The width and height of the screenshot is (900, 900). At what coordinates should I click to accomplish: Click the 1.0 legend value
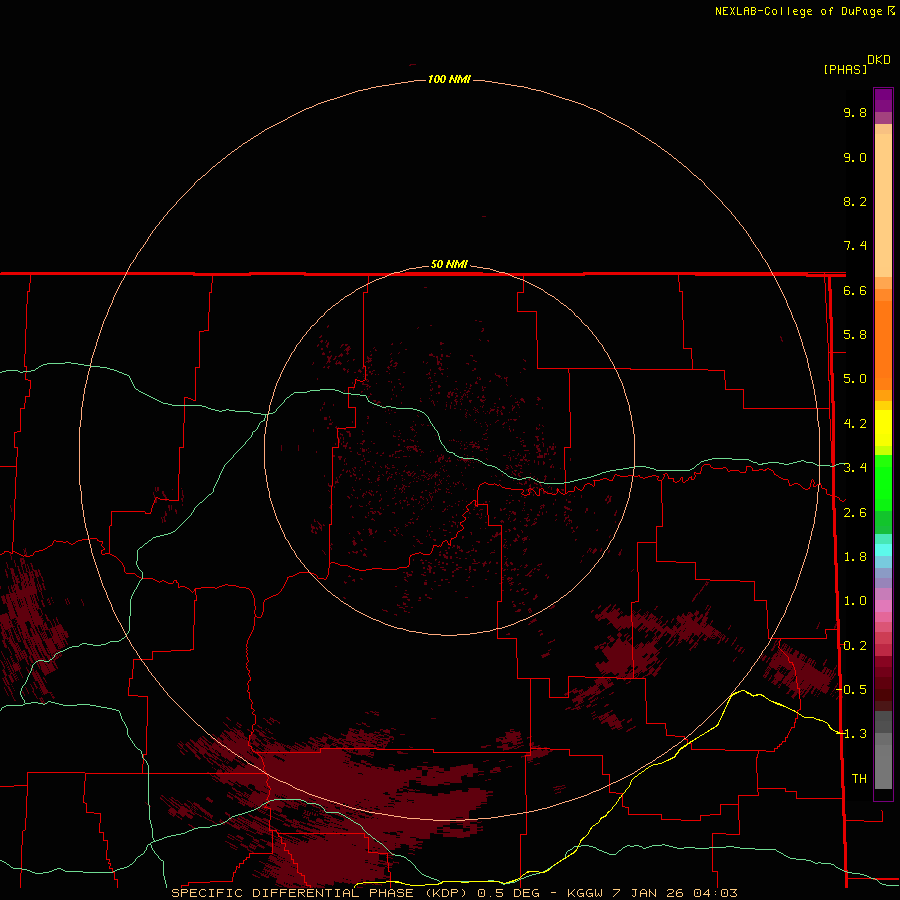click(x=855, y=601)
